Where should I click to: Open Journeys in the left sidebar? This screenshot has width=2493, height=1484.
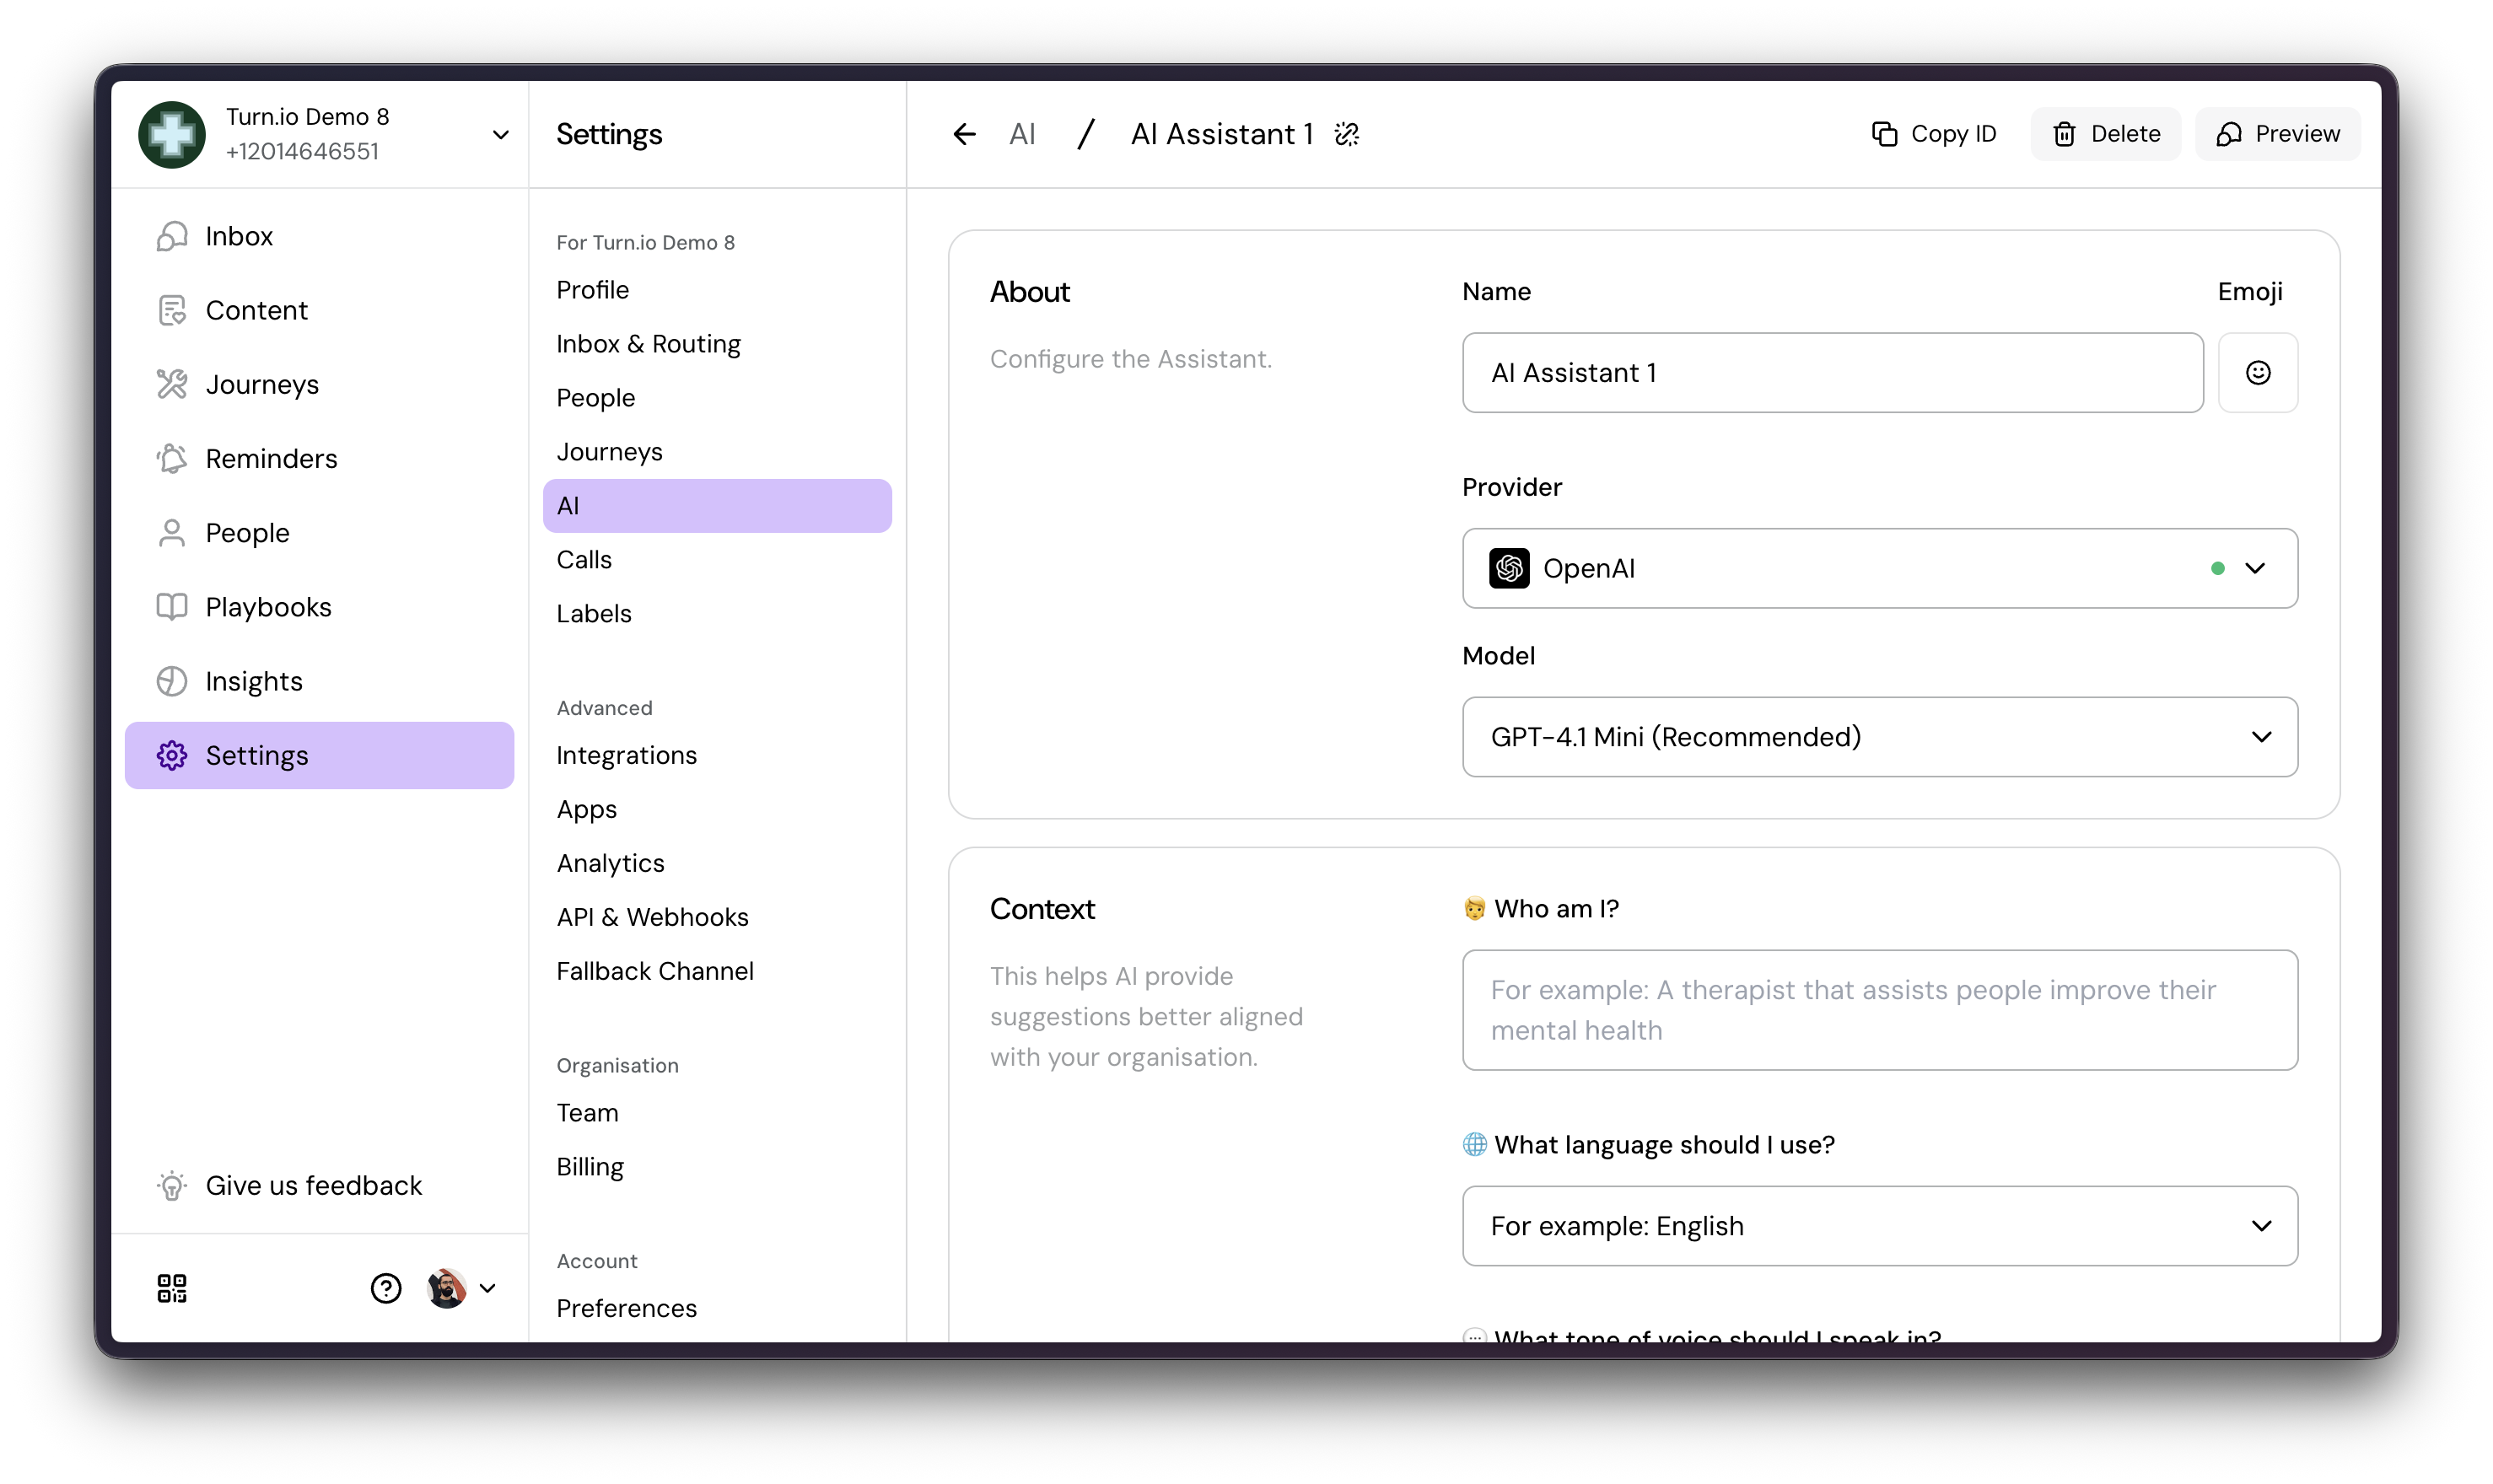tap(262, 385)
